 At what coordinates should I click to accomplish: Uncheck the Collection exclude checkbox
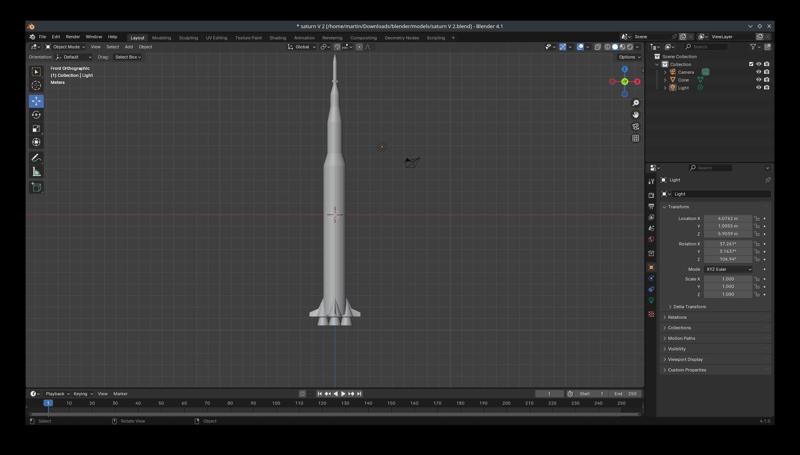[x=751, y=64]
